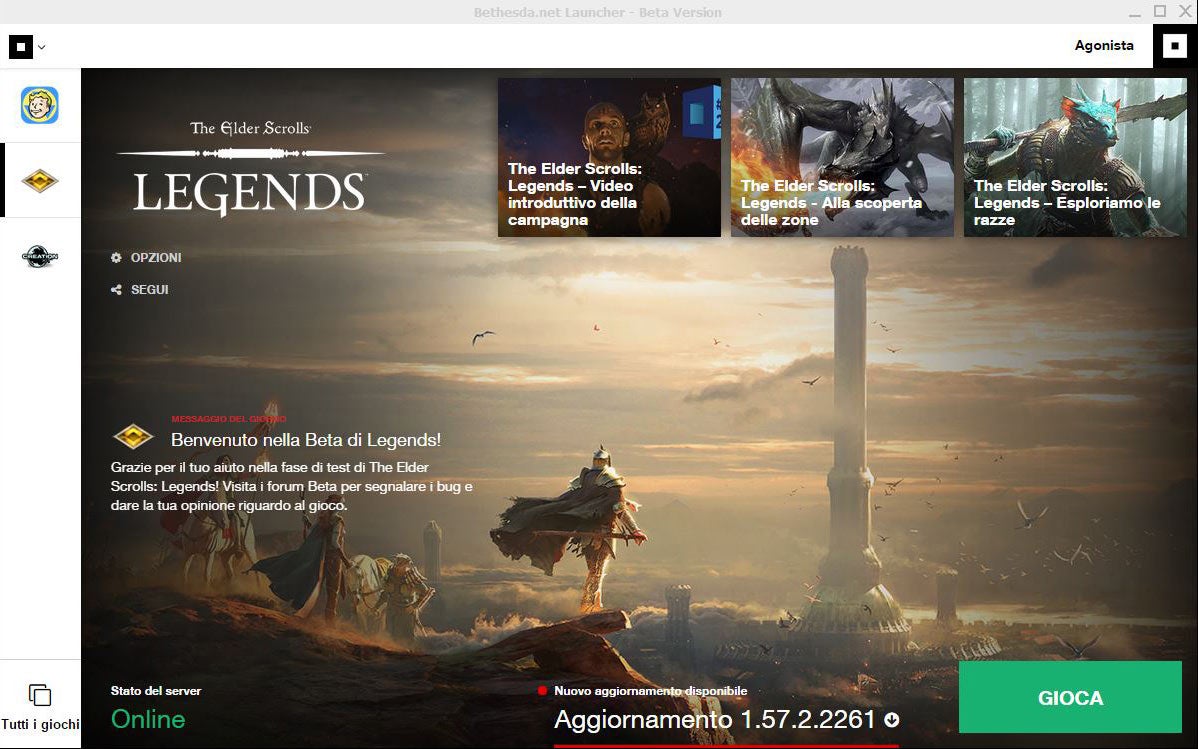Select the Elder Scrolls Legends sidebar icon
1198x749 pixels.
click(40, 181)
